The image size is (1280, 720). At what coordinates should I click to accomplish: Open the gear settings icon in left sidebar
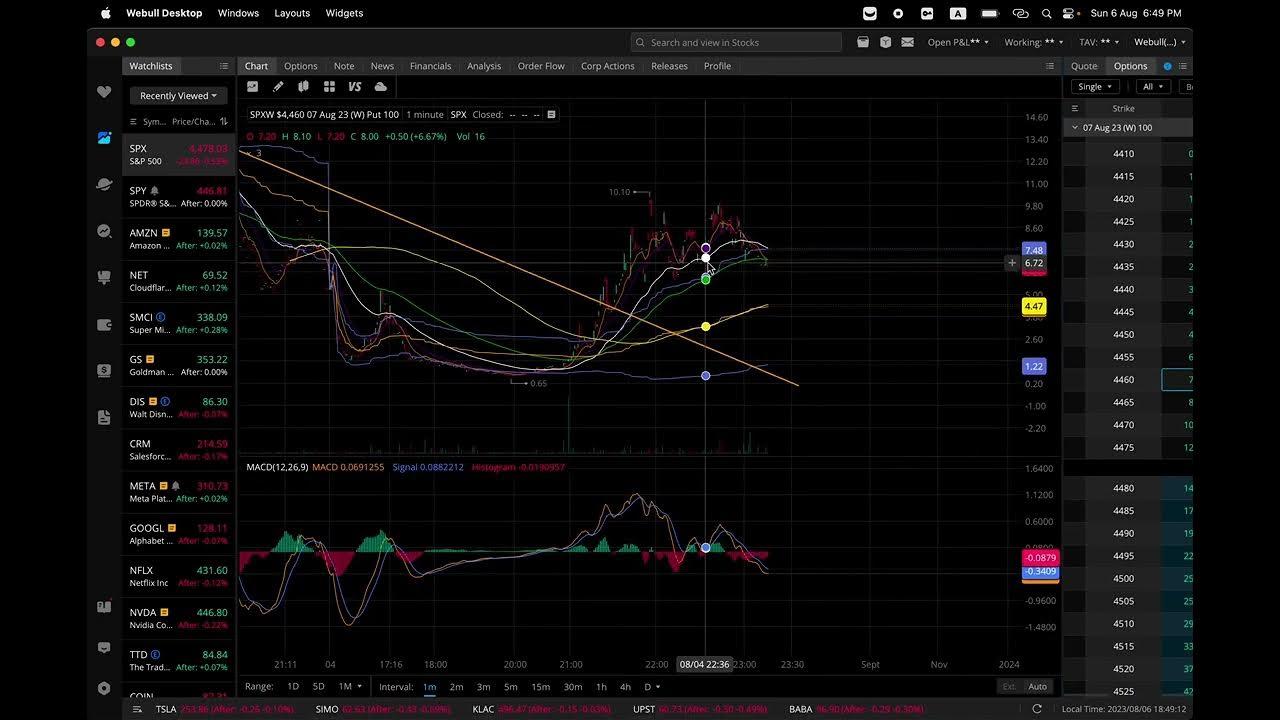coord(104,688)
